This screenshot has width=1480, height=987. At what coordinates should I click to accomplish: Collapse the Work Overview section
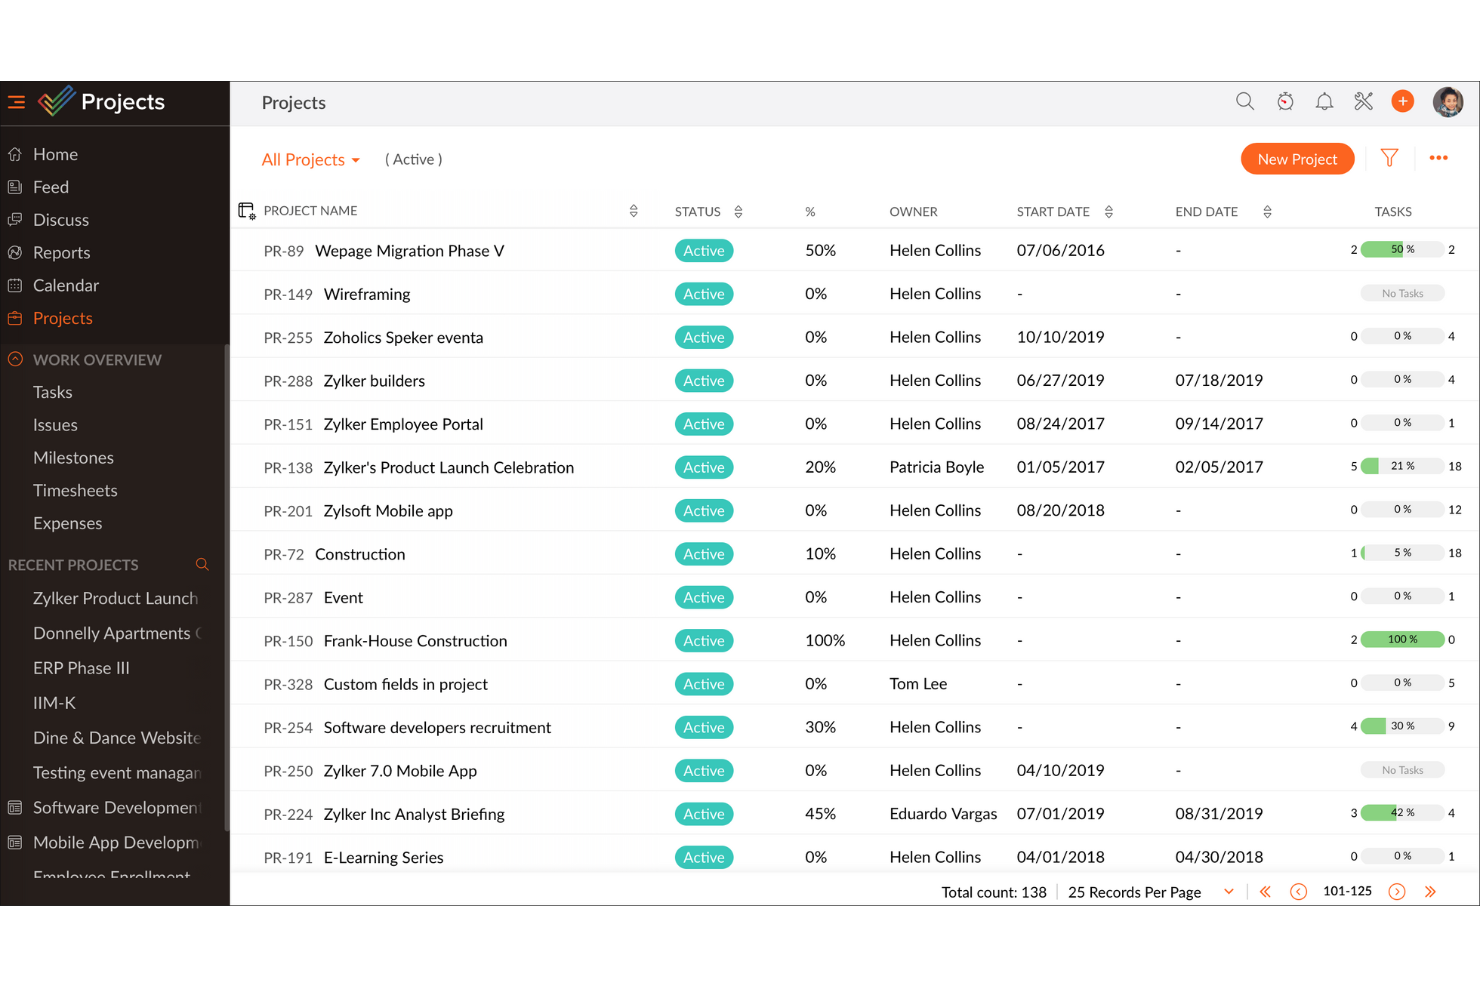15,359
